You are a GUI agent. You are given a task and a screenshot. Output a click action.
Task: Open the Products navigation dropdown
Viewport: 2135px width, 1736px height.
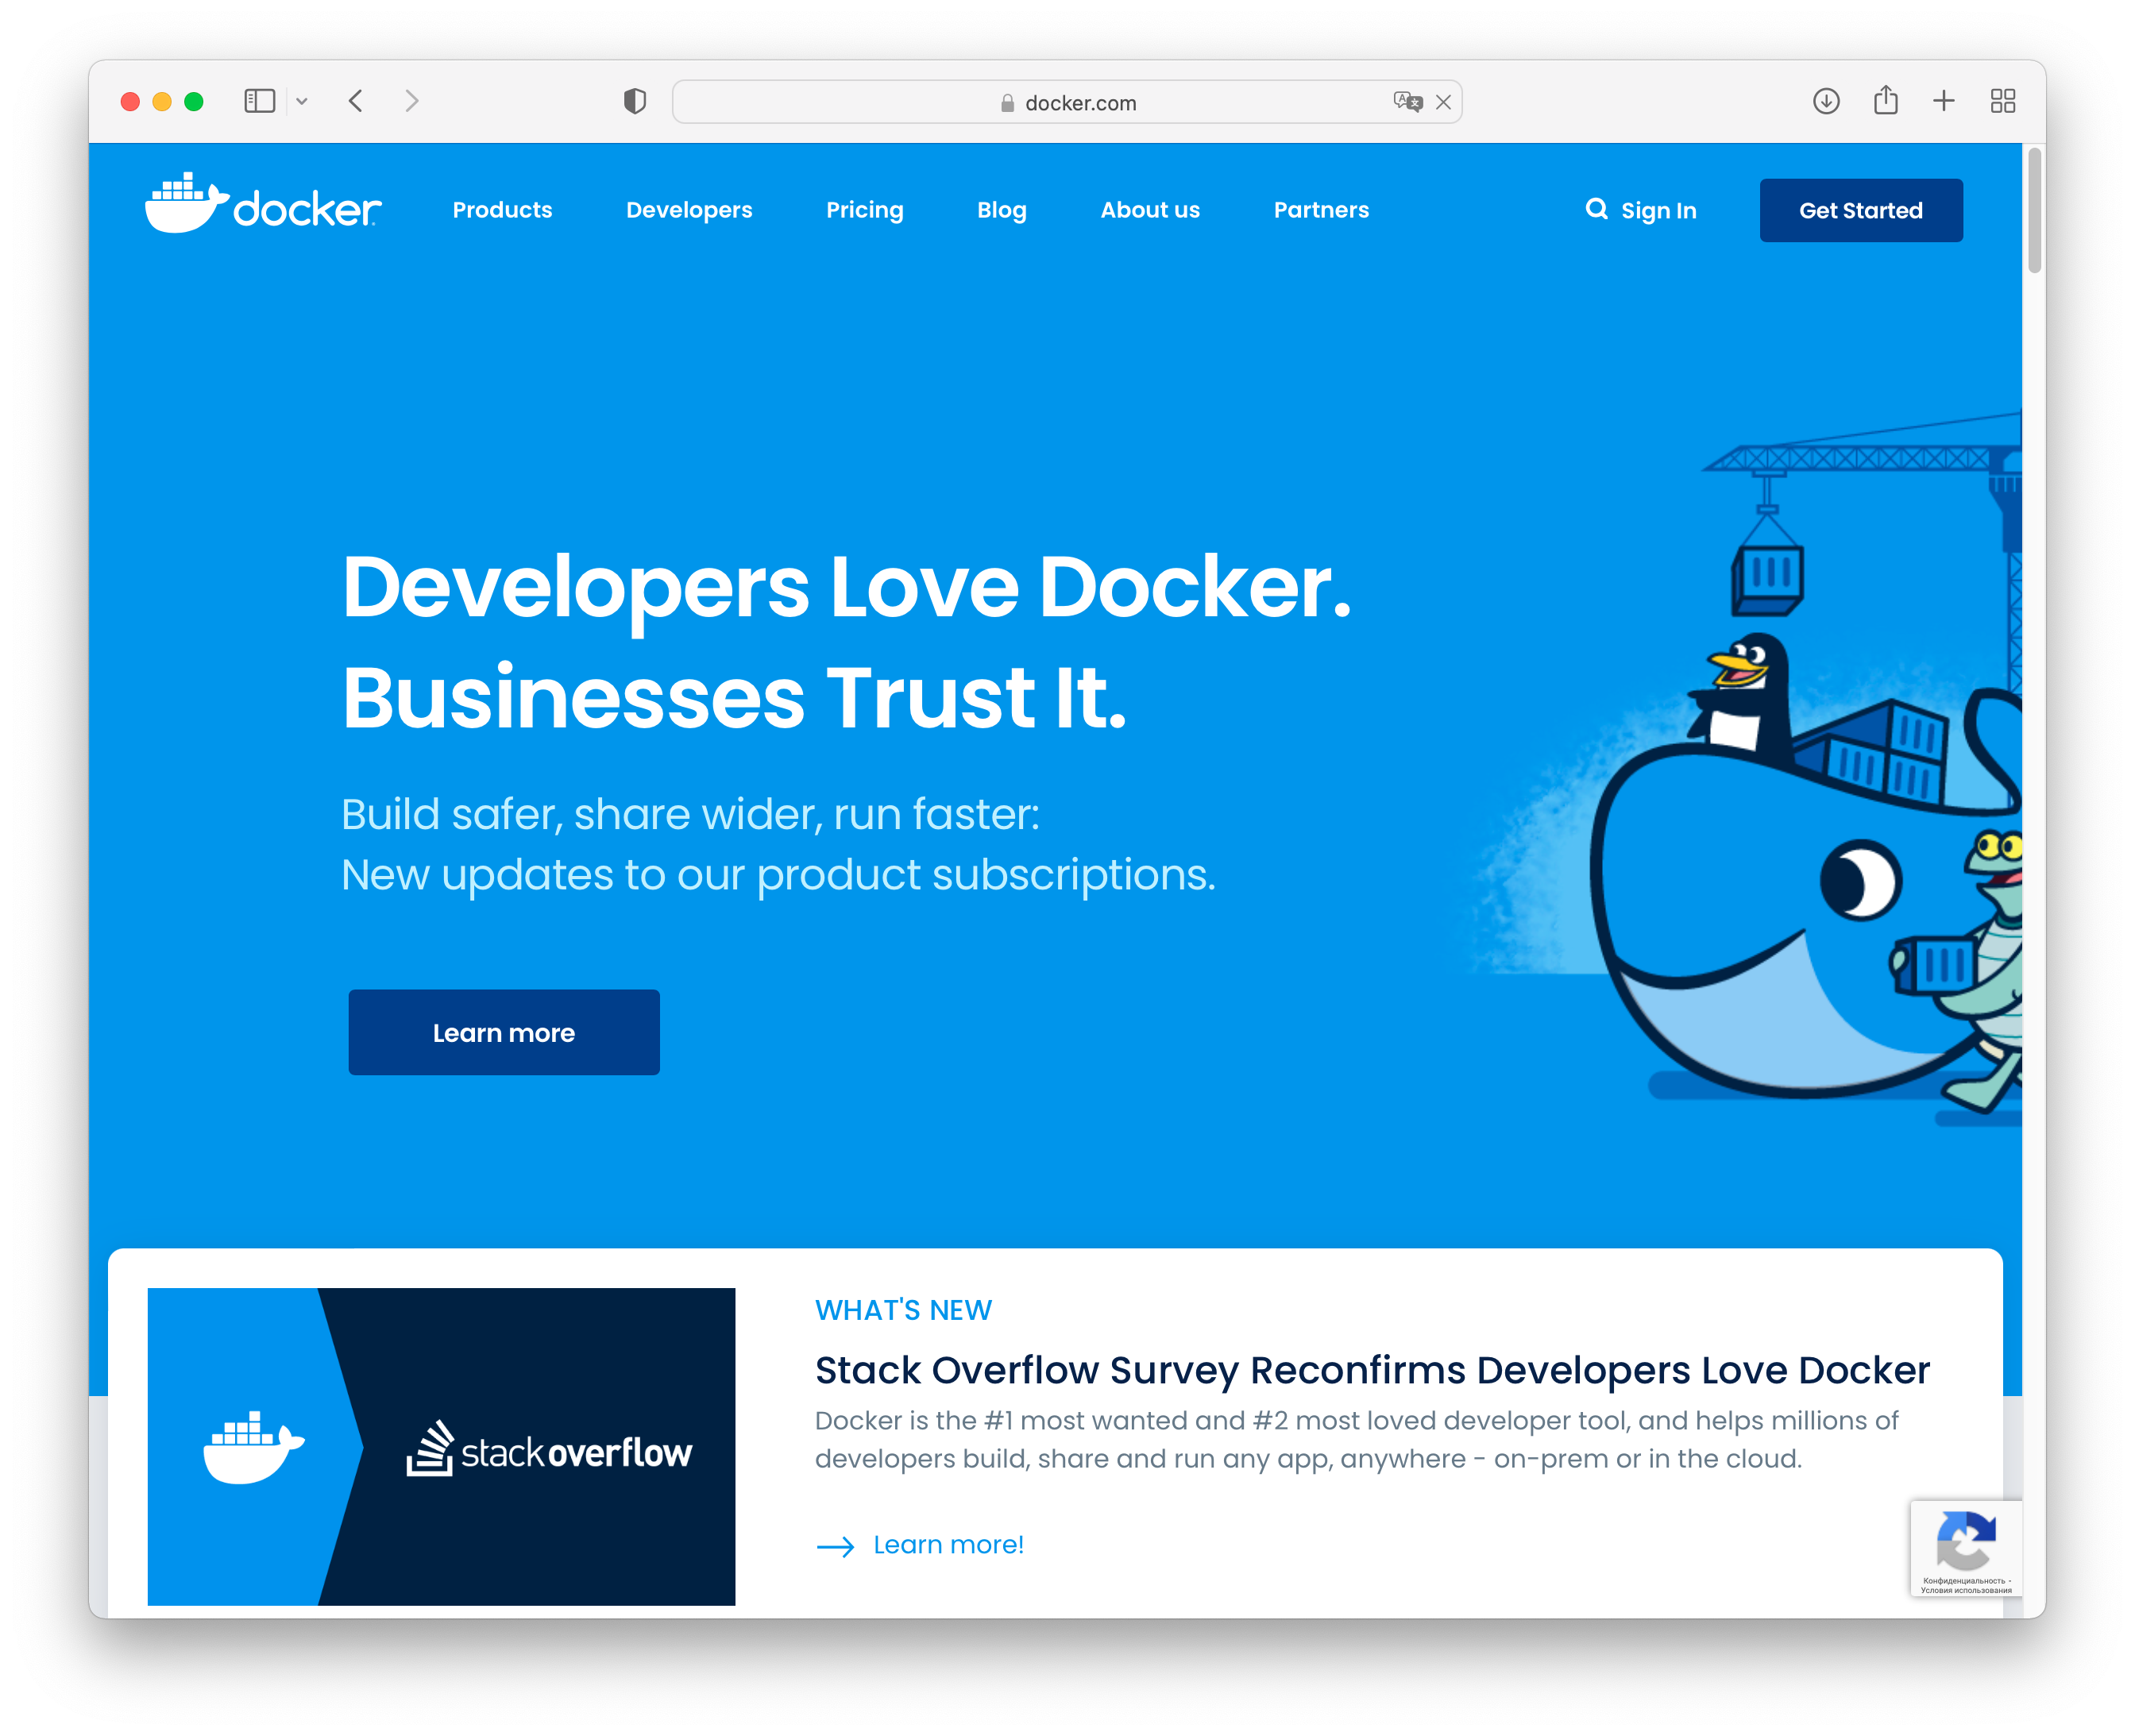coord(502,210)
